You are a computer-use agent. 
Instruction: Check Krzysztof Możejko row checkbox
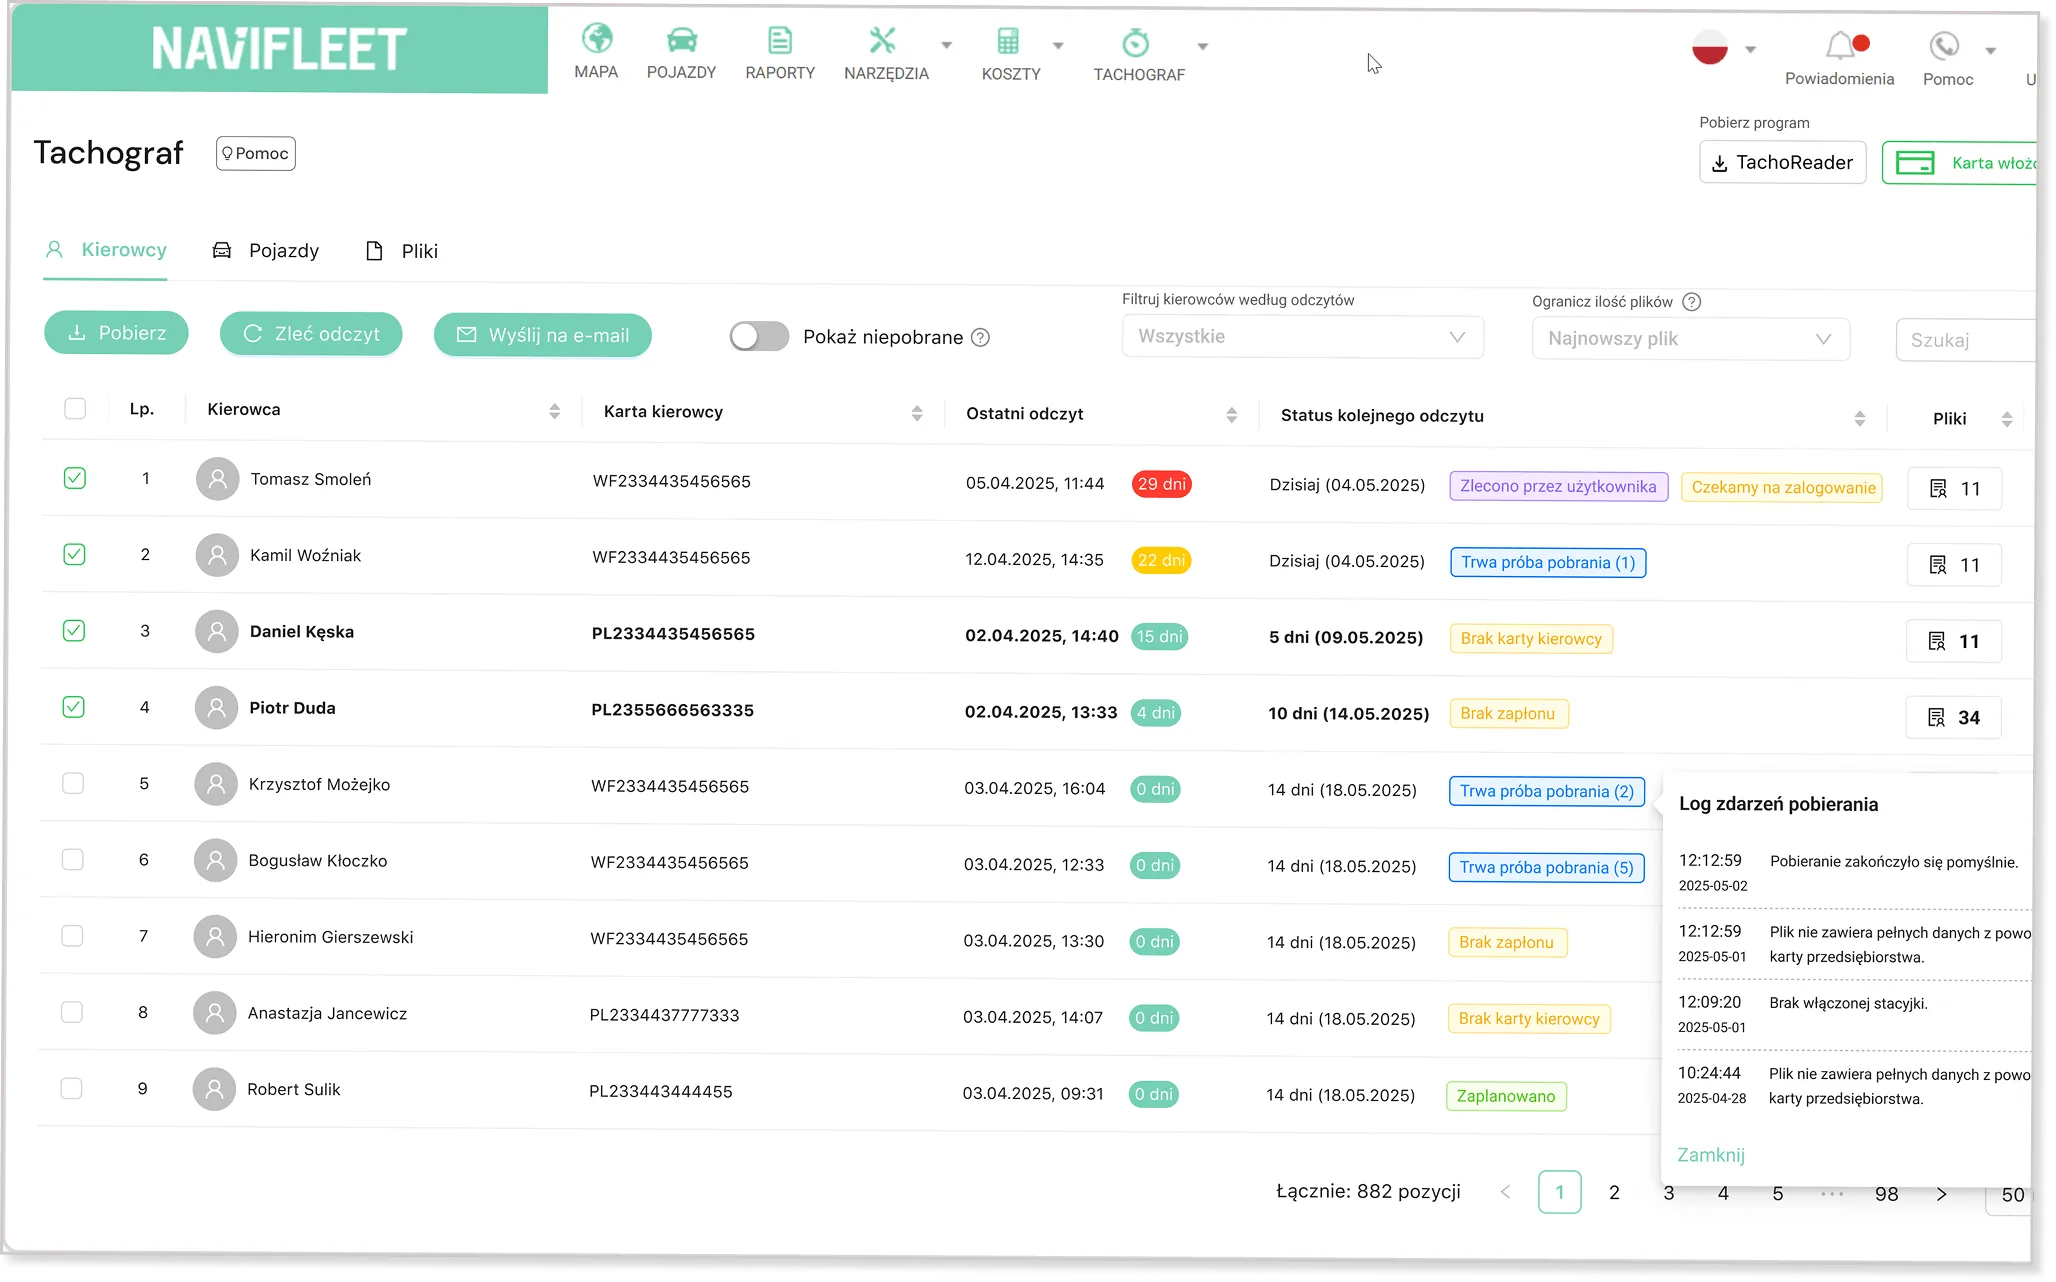click(73, 783)
